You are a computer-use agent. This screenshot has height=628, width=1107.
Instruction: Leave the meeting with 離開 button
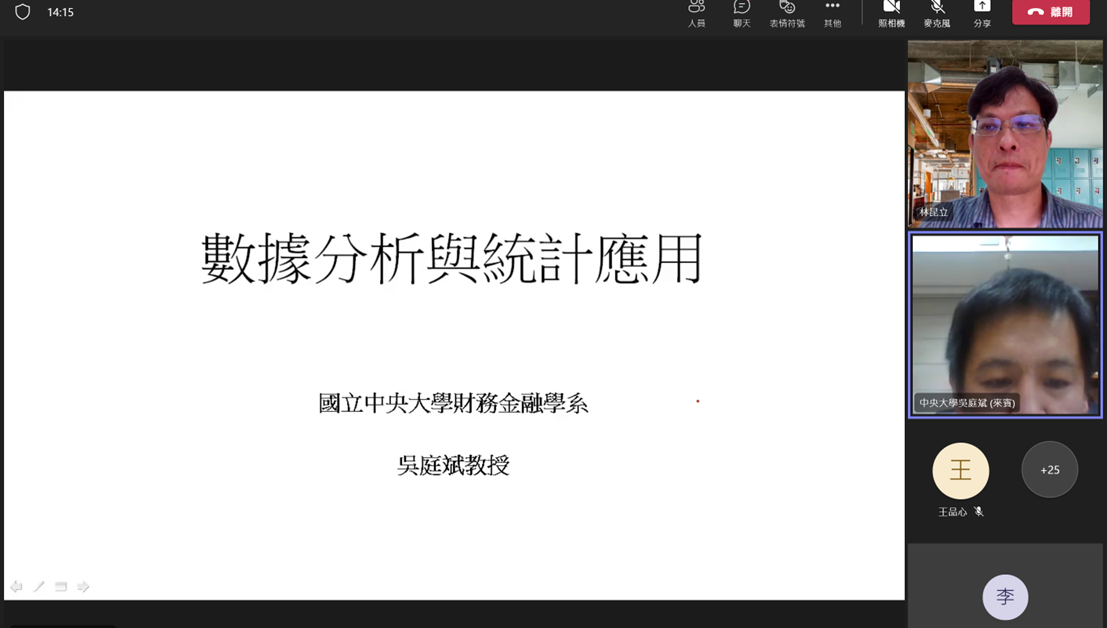click(1051, 12)
